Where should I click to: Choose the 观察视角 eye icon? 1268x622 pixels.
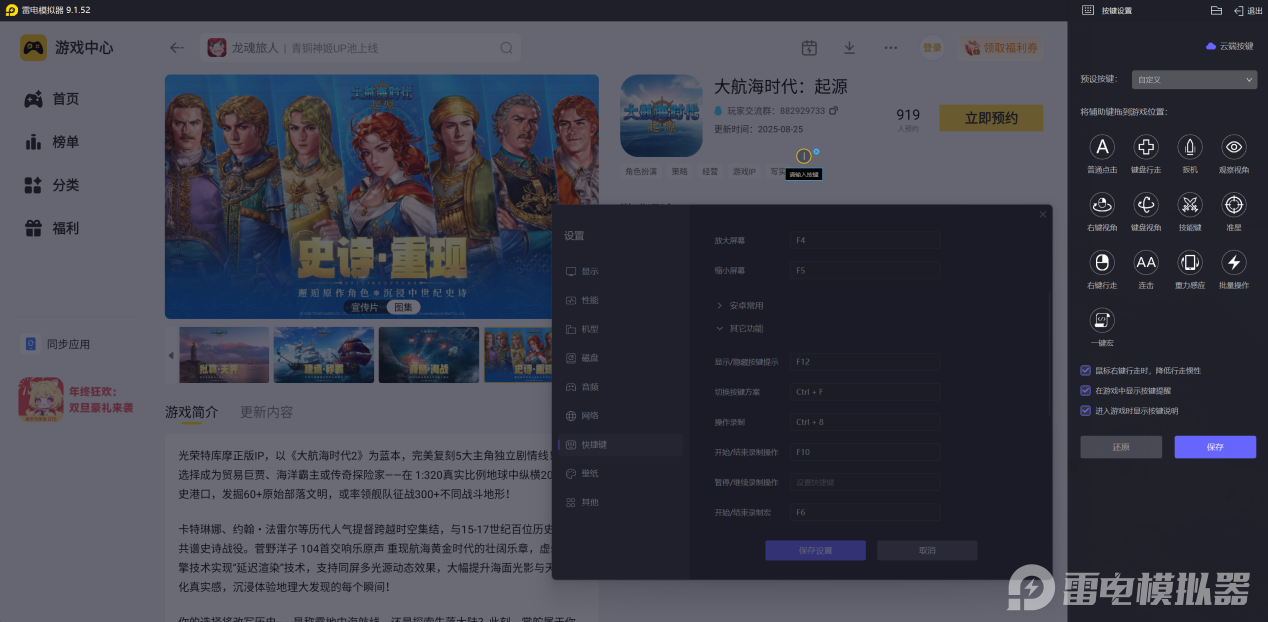(x=1234, y=147)
